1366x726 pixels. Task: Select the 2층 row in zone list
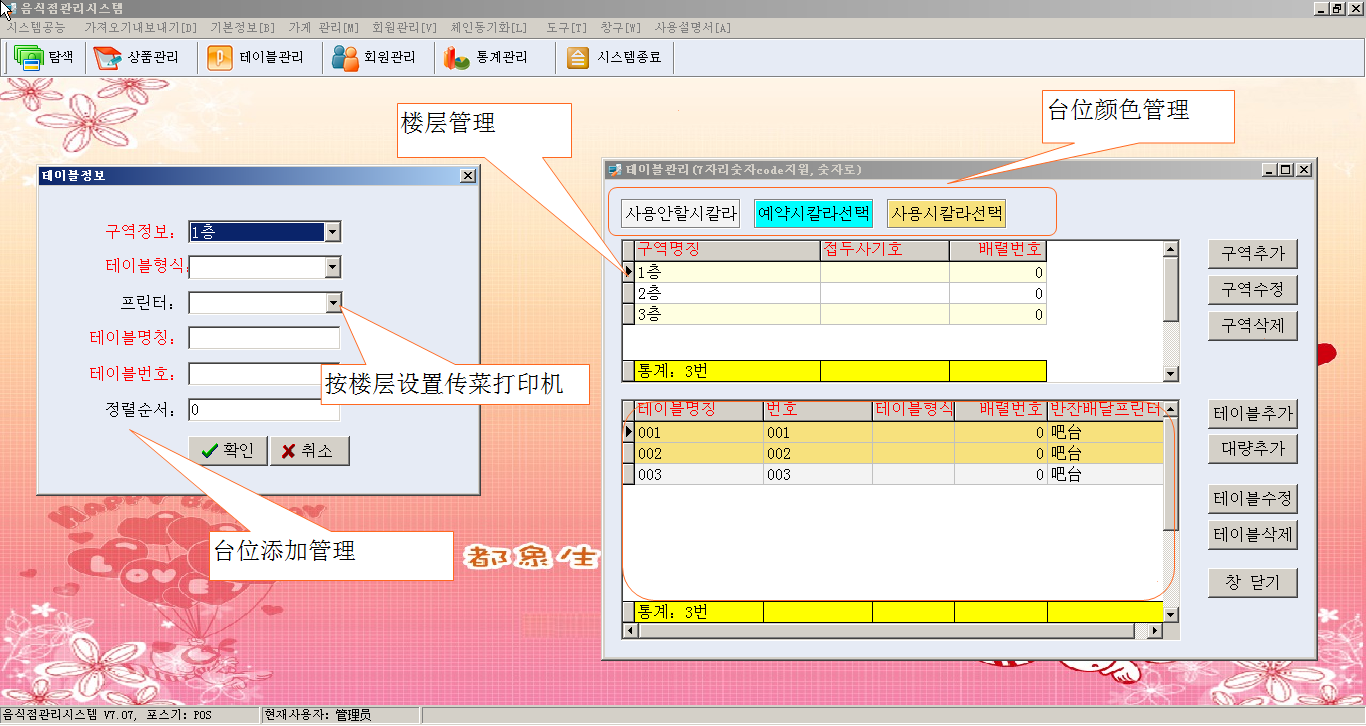726,293
